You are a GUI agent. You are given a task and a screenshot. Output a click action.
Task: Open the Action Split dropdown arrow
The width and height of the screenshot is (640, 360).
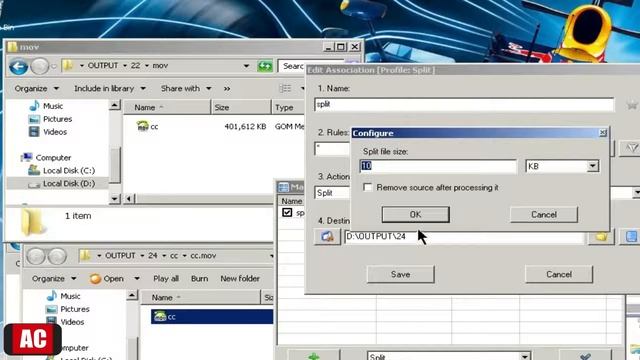pyautogui.click(x=636, y=193)
